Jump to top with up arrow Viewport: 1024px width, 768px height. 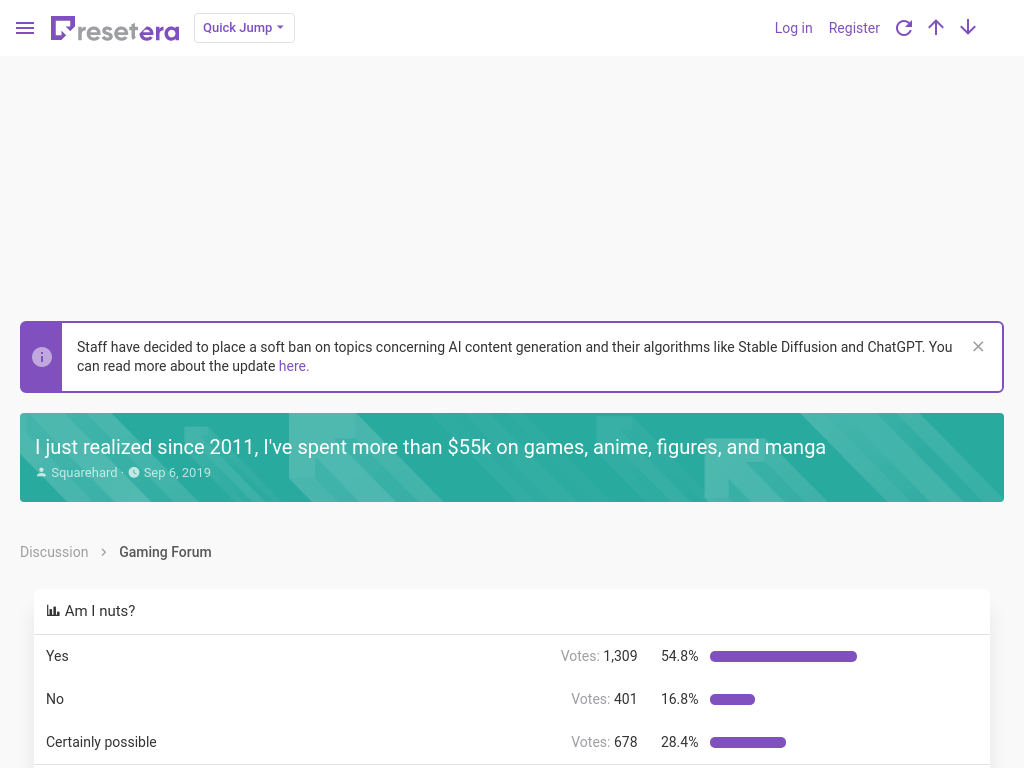(x=936, y=27)
